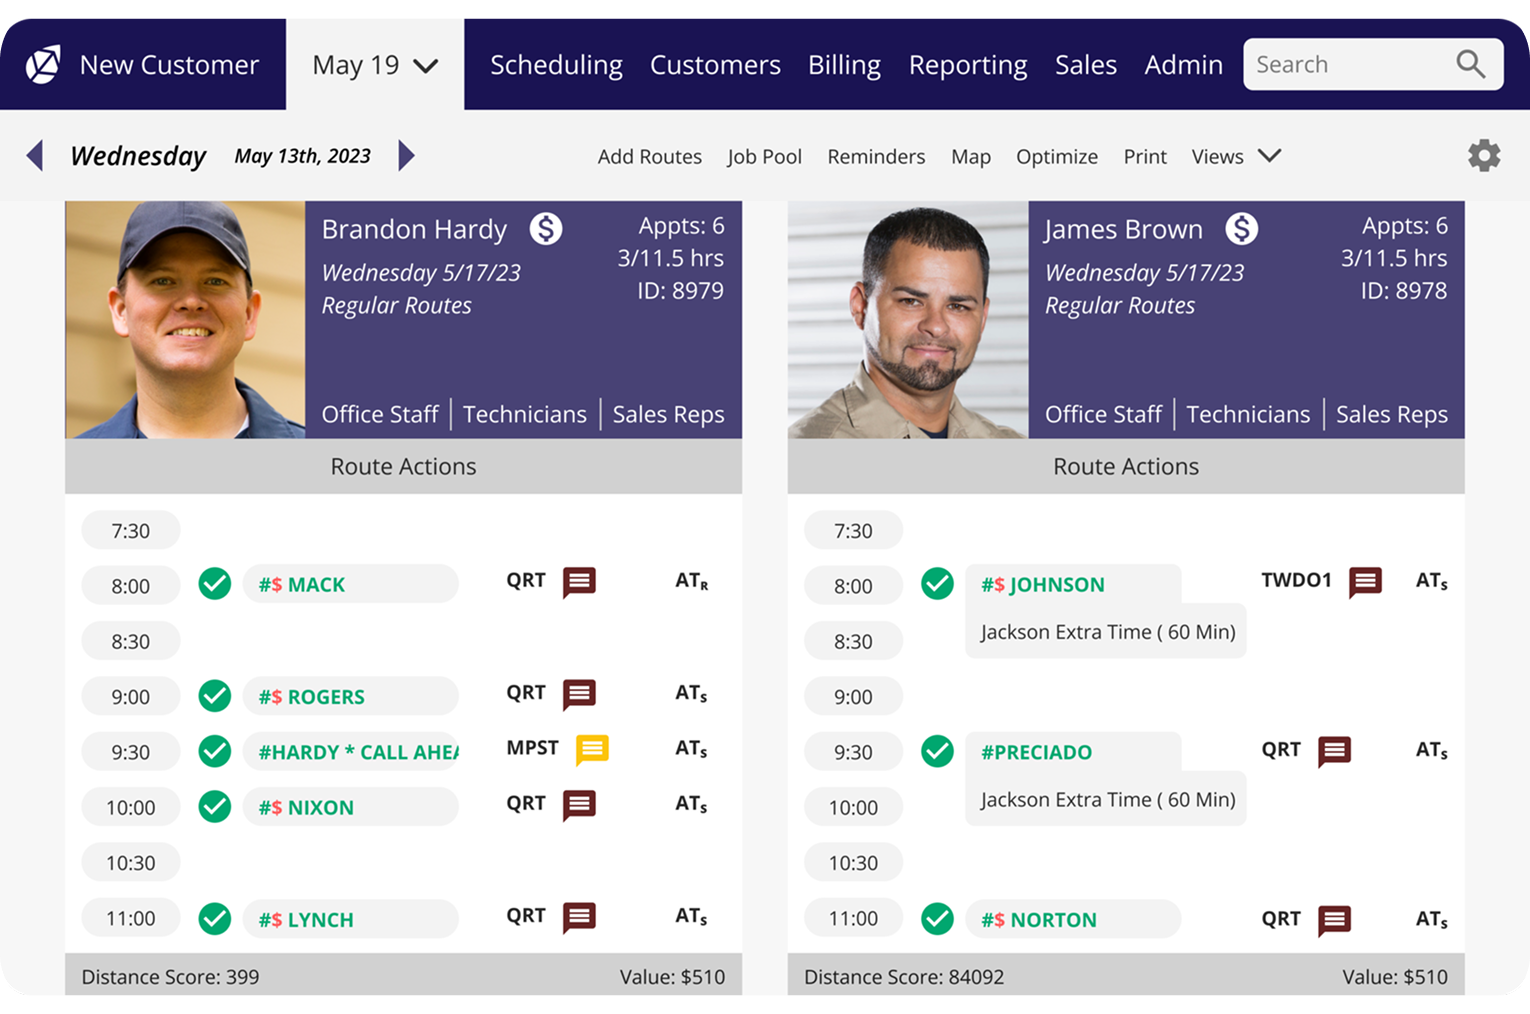This screenshot has height=1014, width=1530.
Task: Click the 10:30 slot on James's route
Action: click(853, 863)
